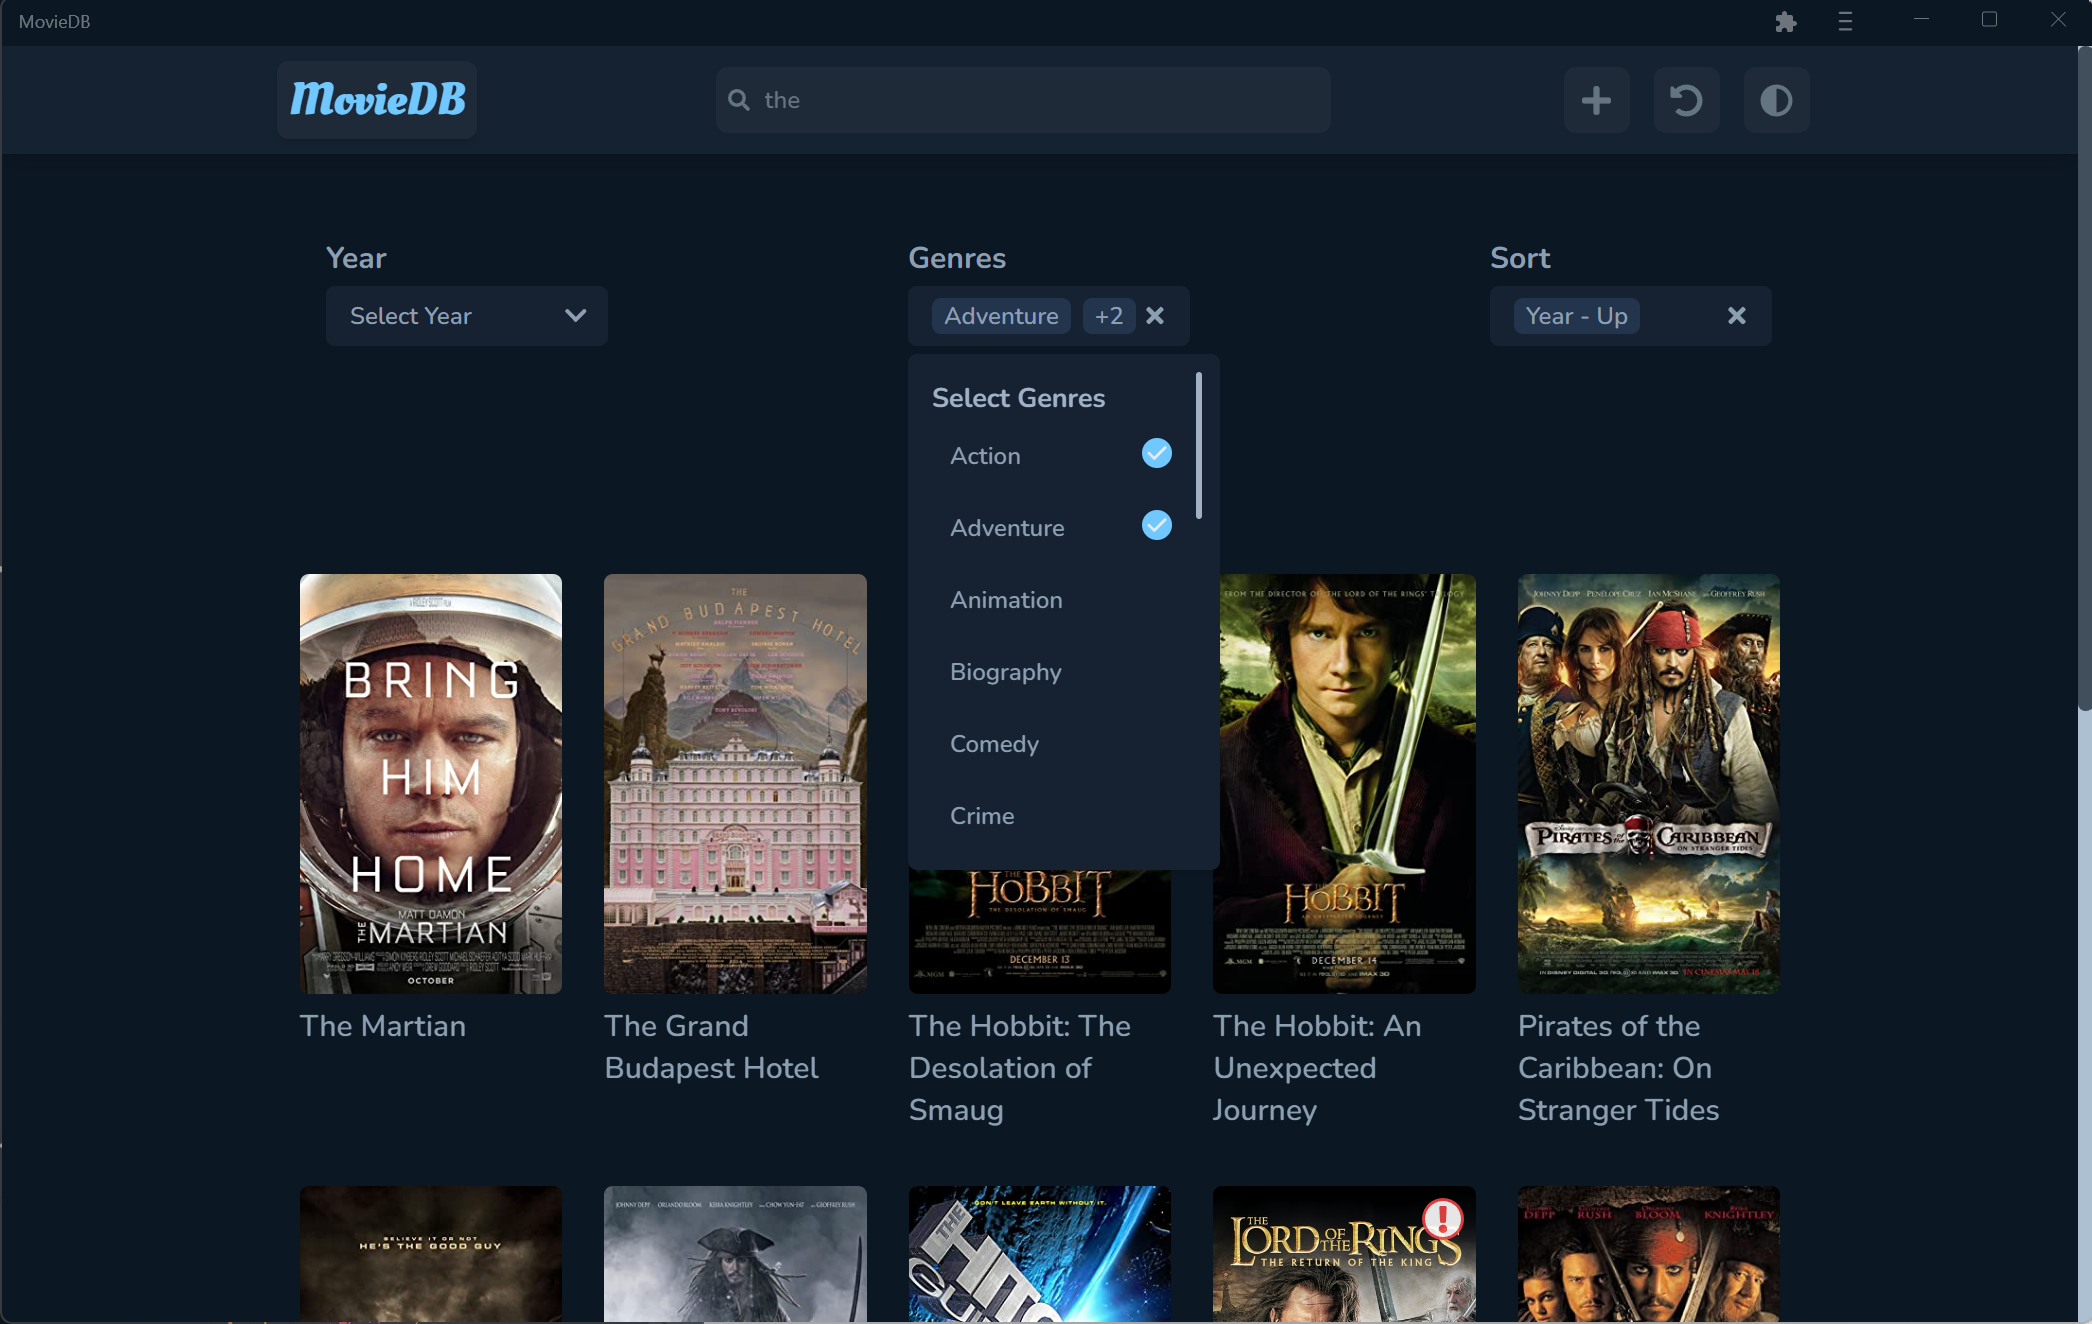Clear all selected genres with X
The height and width of the screenshot is (1324, 2092).
tap(1155, 316)
